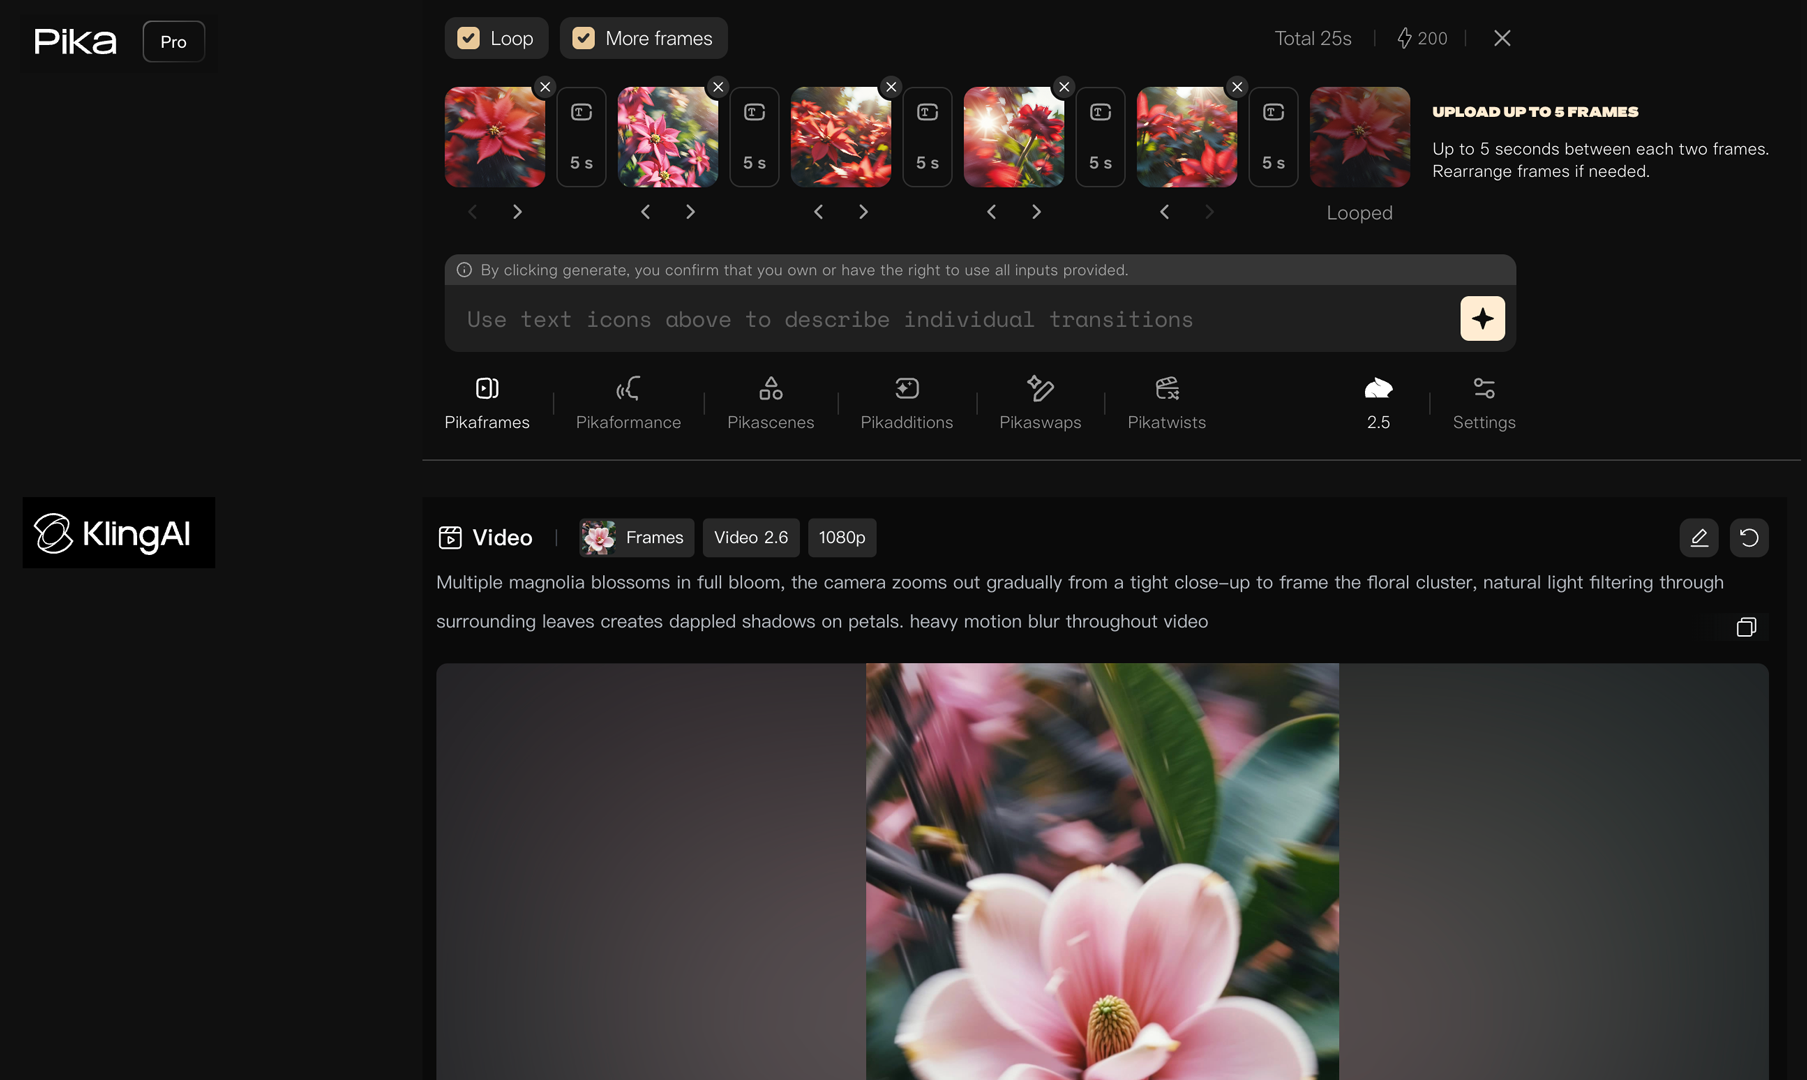
Task: Switch to Pikascenes tab
Action: (771, 403)
